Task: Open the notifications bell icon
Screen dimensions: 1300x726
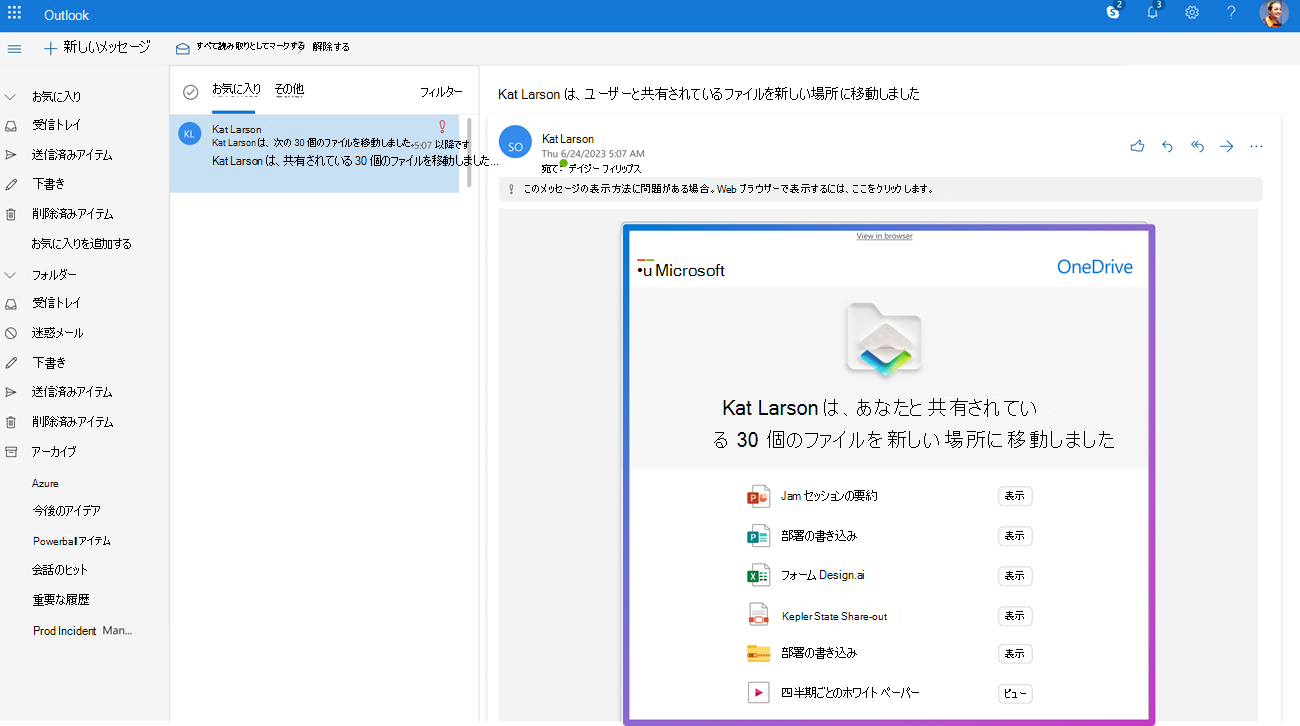Action: (1153, 12)
